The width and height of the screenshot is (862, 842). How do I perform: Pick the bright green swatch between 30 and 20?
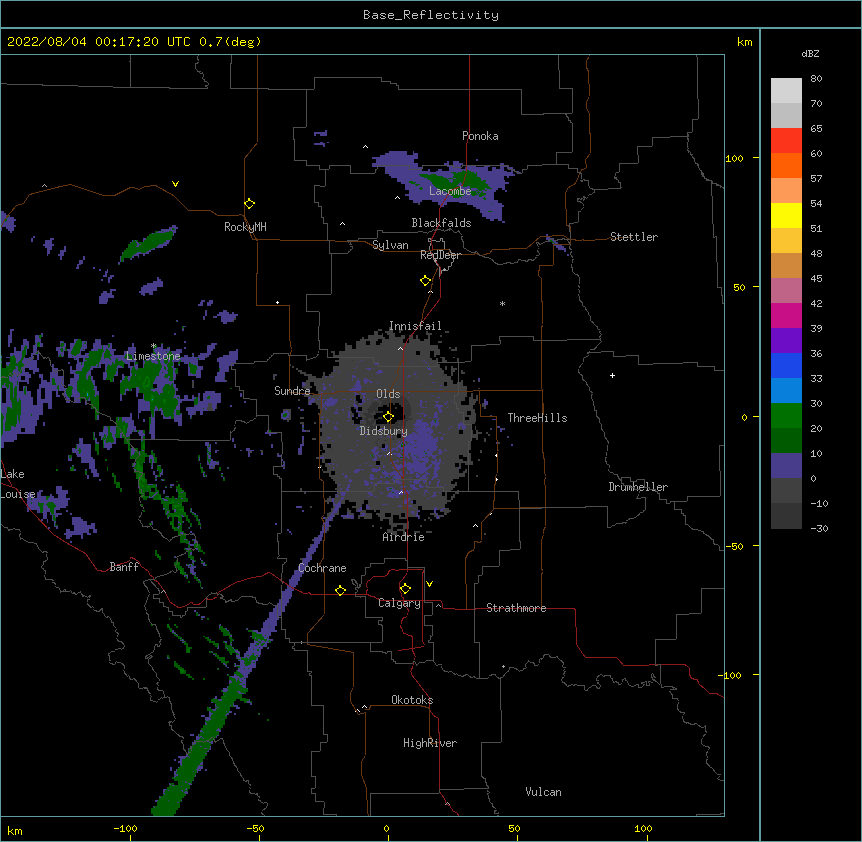[786, 416]
